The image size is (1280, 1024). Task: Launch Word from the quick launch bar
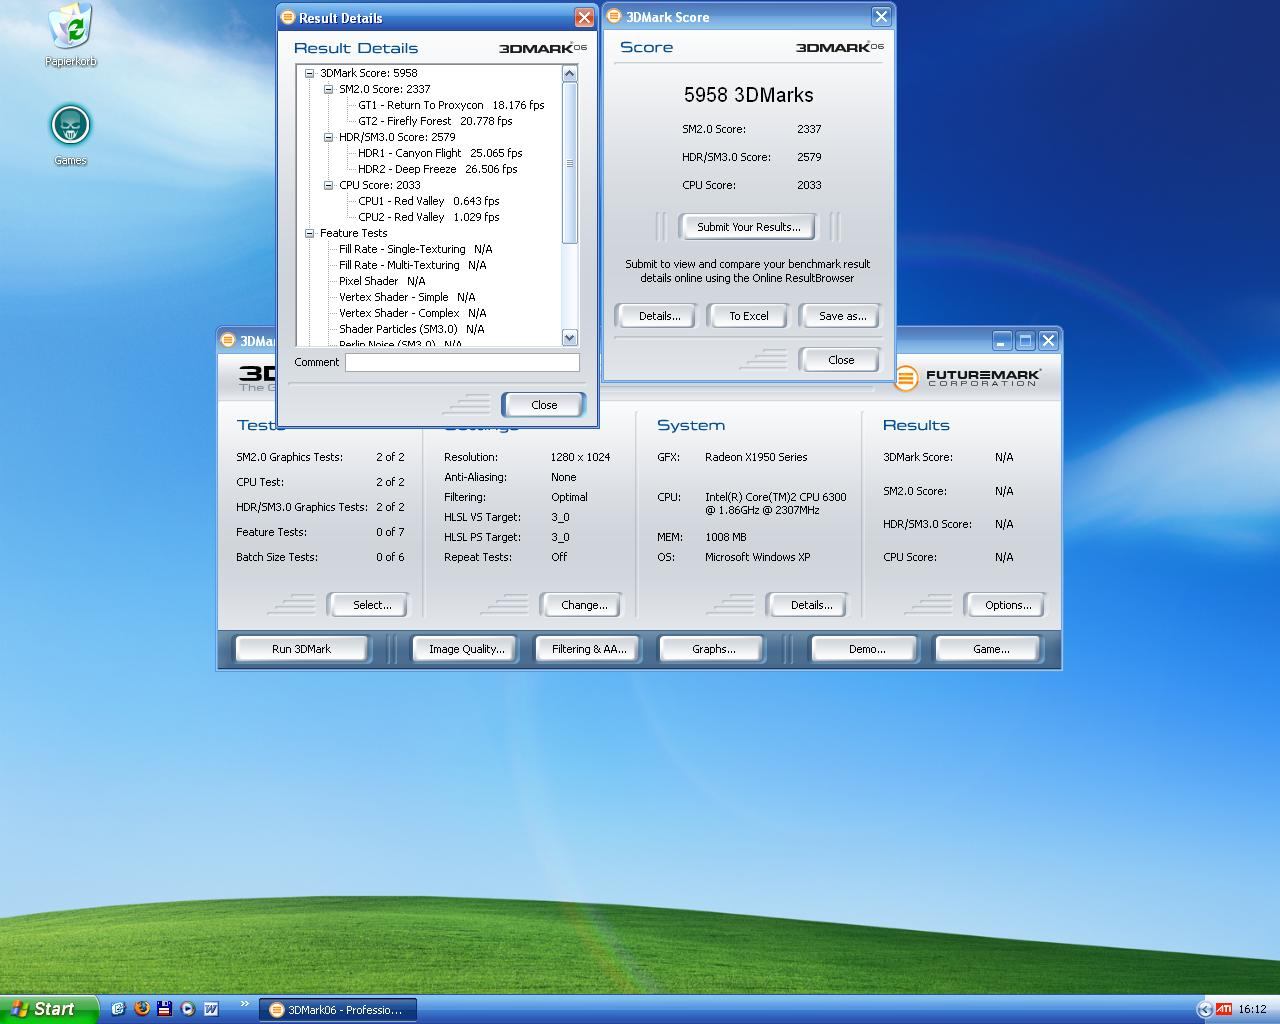pos(211,1009)
